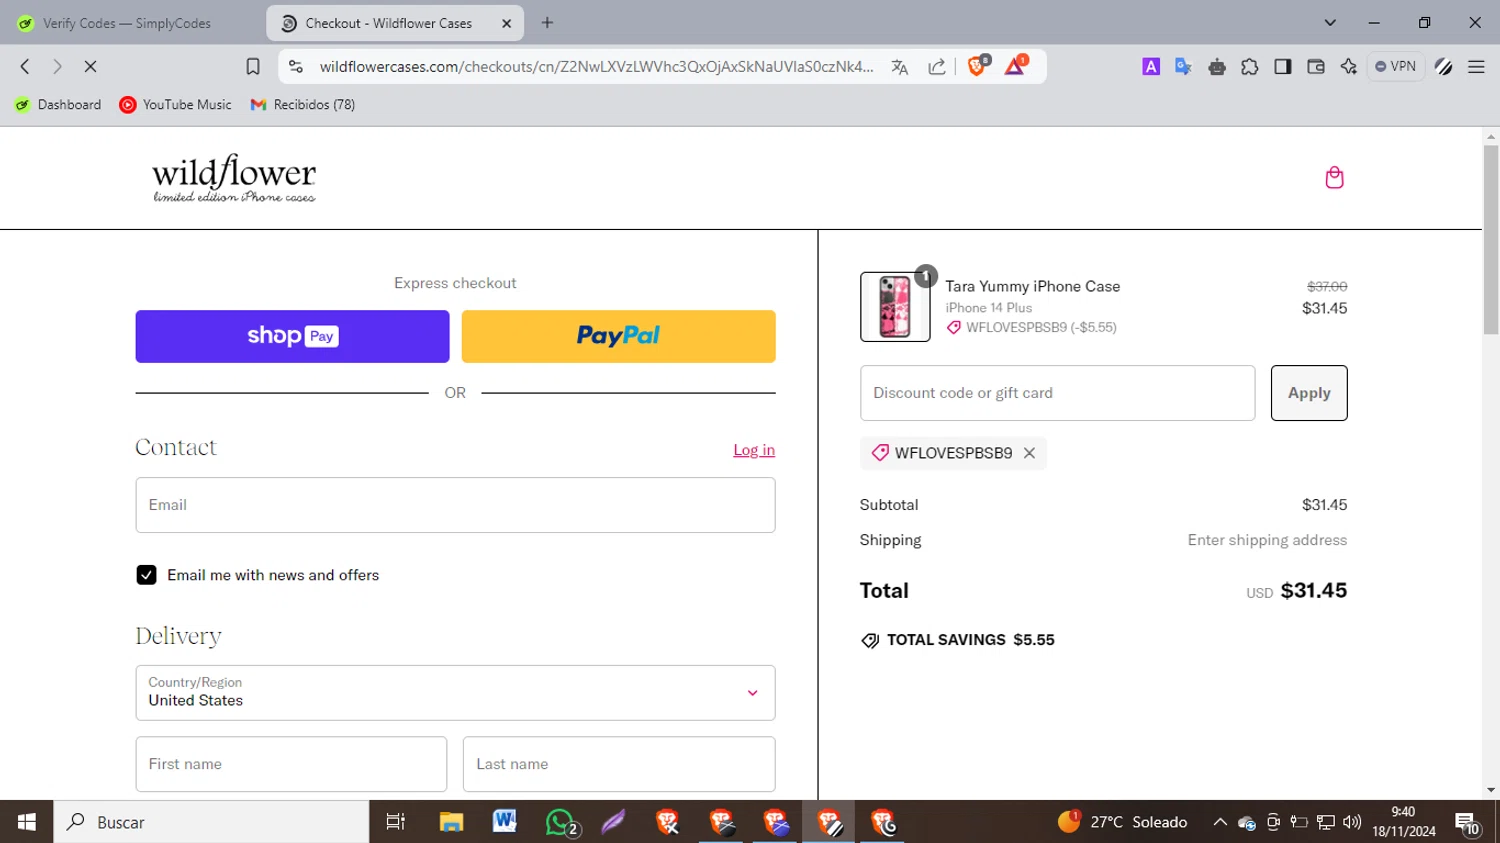Open a new browser tab
The image size is (1500, 843).
coord(547,23)
